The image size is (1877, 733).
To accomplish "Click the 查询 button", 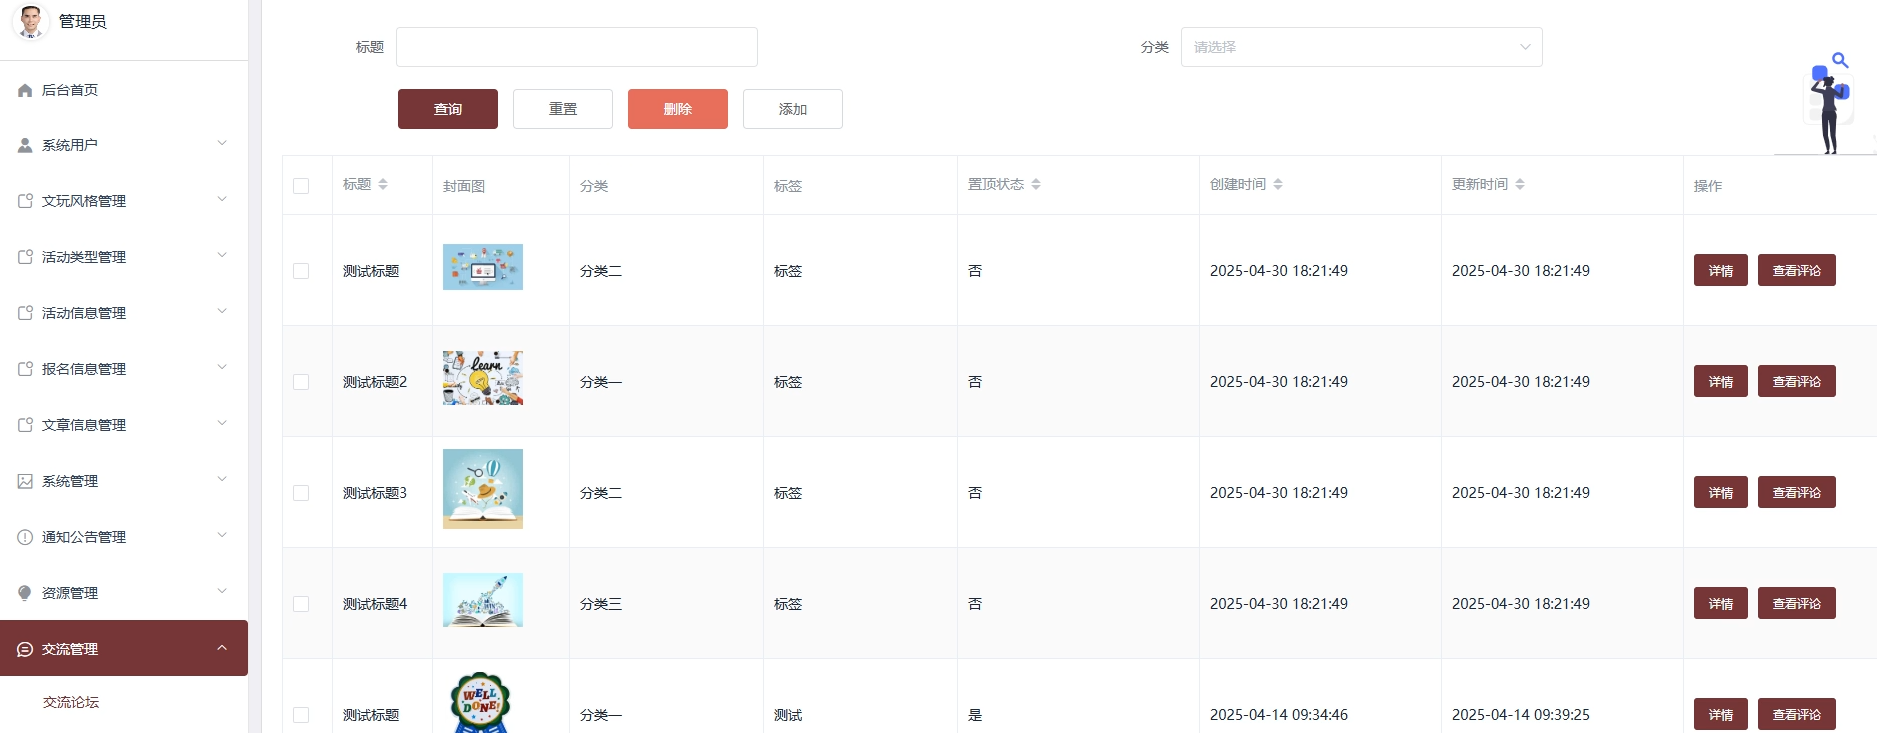I will pyautogui.click(x=448, y=109).
